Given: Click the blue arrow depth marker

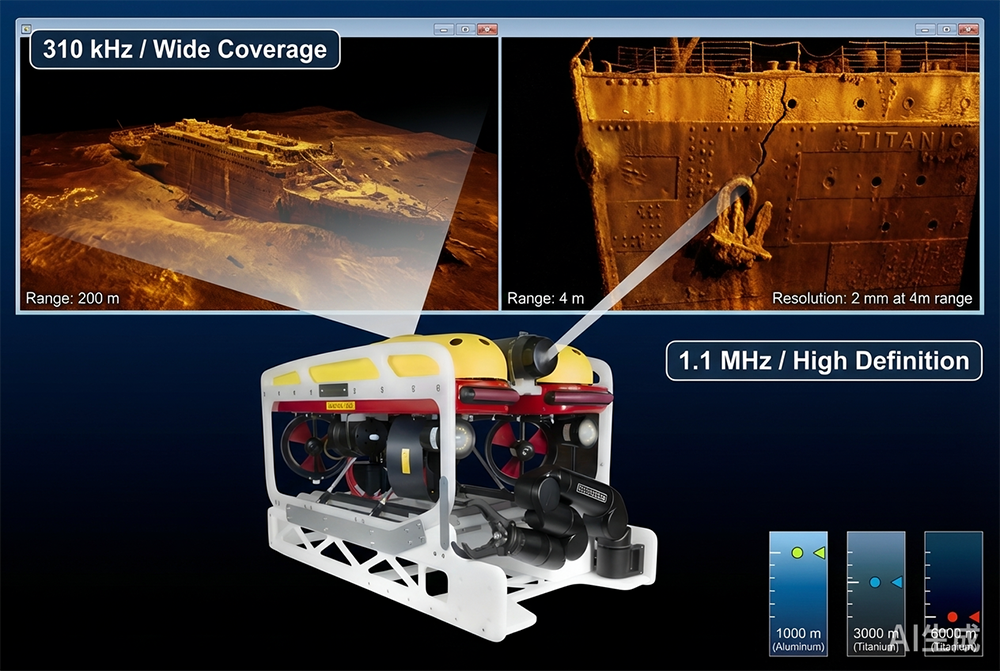Looking at the screenshot, I should point(896,582).
